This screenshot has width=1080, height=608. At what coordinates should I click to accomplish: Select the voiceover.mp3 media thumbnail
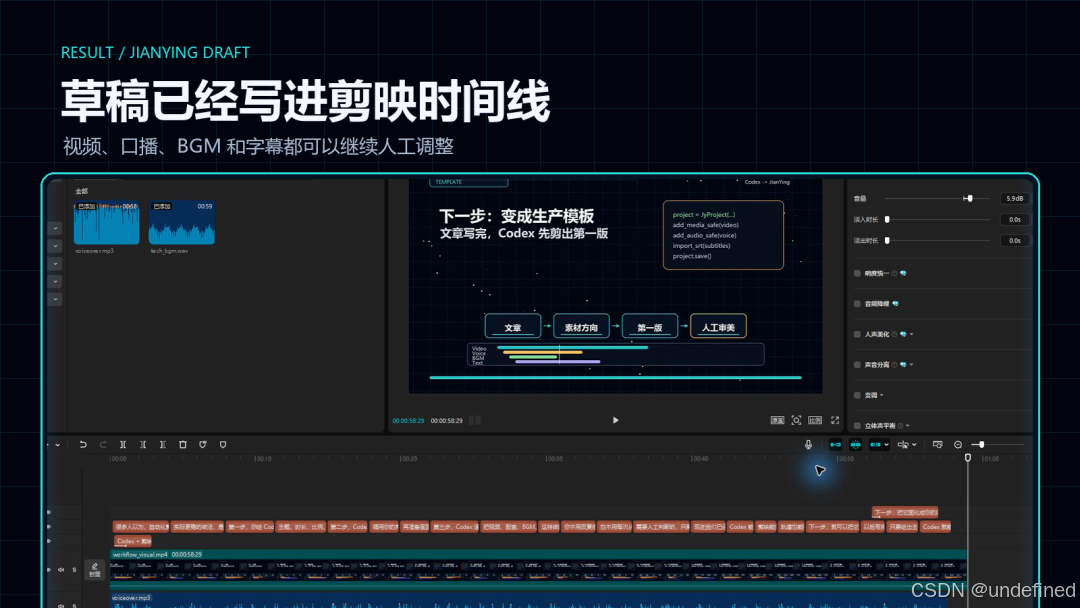tap(107, 223)
